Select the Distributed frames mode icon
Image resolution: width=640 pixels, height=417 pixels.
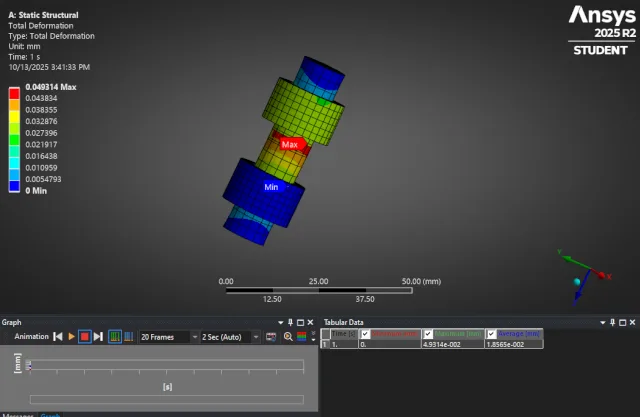[115, 337]
